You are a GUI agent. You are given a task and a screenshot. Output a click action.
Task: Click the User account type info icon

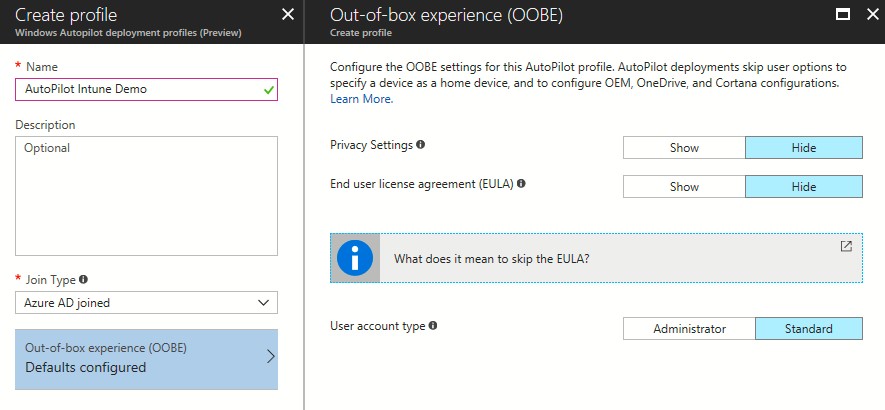click(x=433, y=326)
